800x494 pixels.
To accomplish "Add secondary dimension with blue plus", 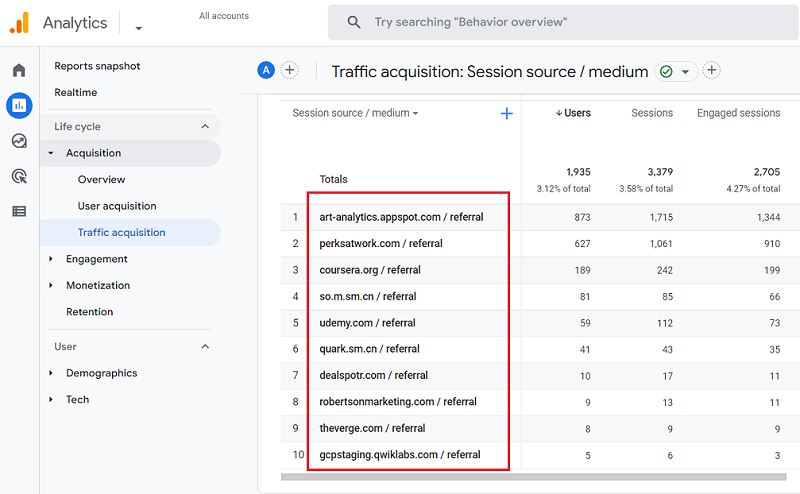I will coord(507,113).
